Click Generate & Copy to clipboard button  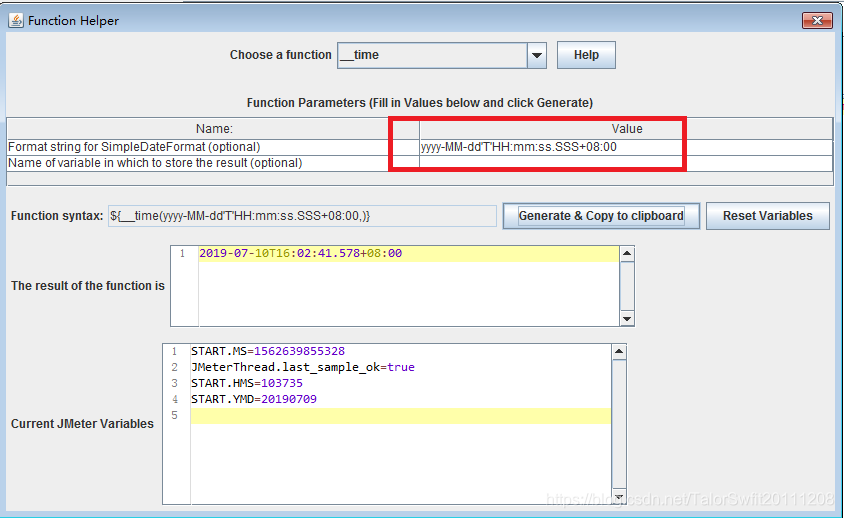tap(601, 216)
